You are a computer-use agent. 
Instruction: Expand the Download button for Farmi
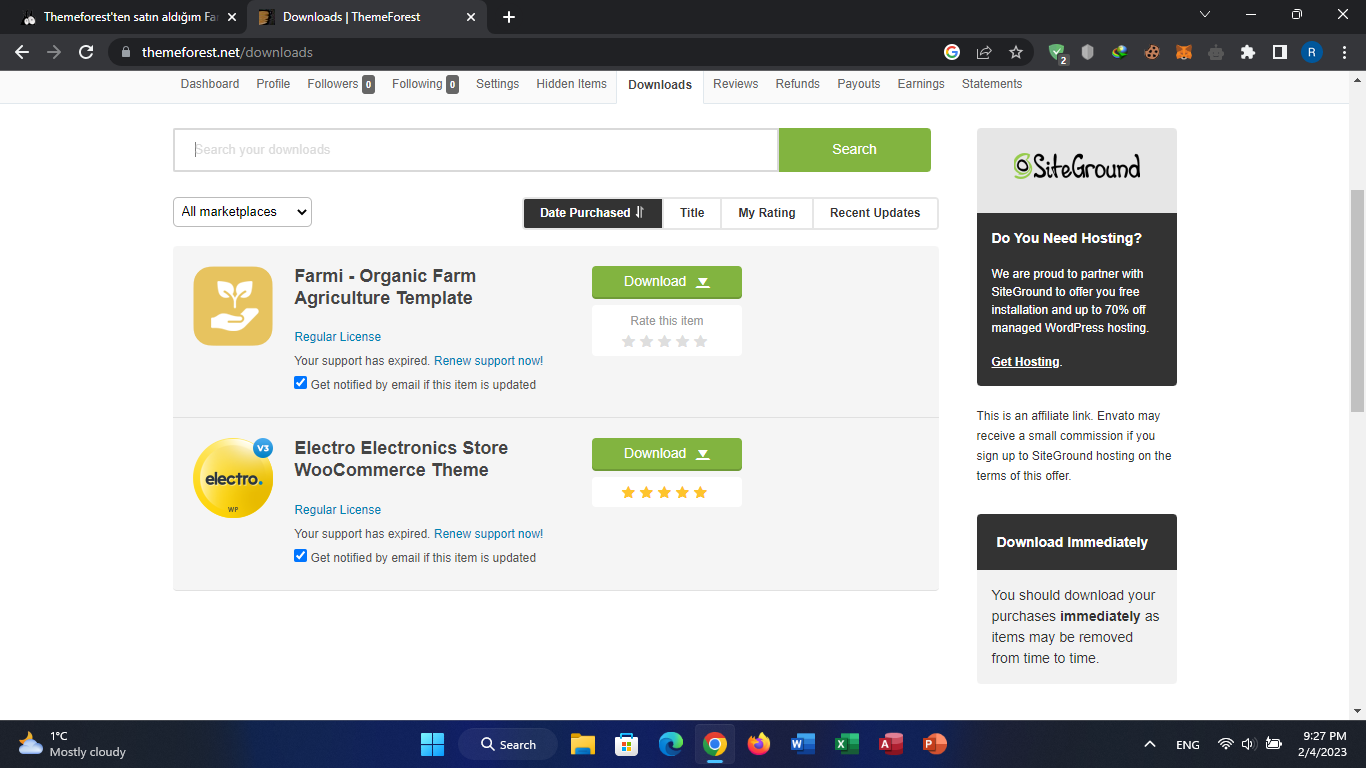click(667, 282)
